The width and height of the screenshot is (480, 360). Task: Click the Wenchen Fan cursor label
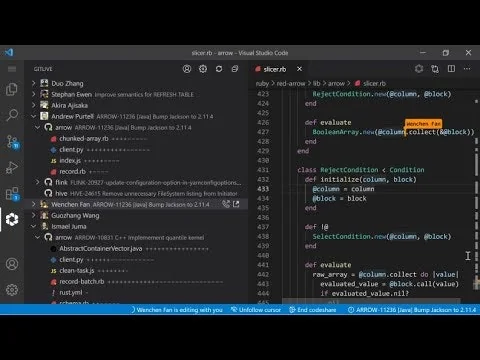423,124
